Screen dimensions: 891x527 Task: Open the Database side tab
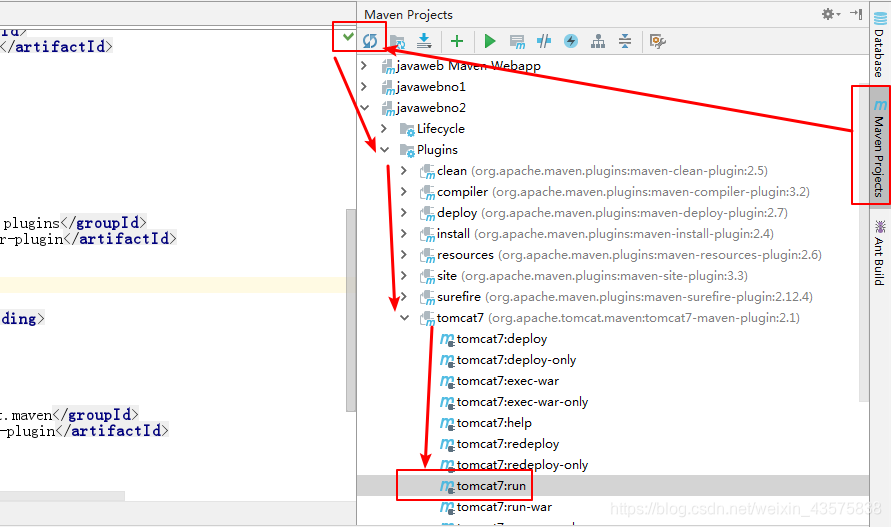880,44
